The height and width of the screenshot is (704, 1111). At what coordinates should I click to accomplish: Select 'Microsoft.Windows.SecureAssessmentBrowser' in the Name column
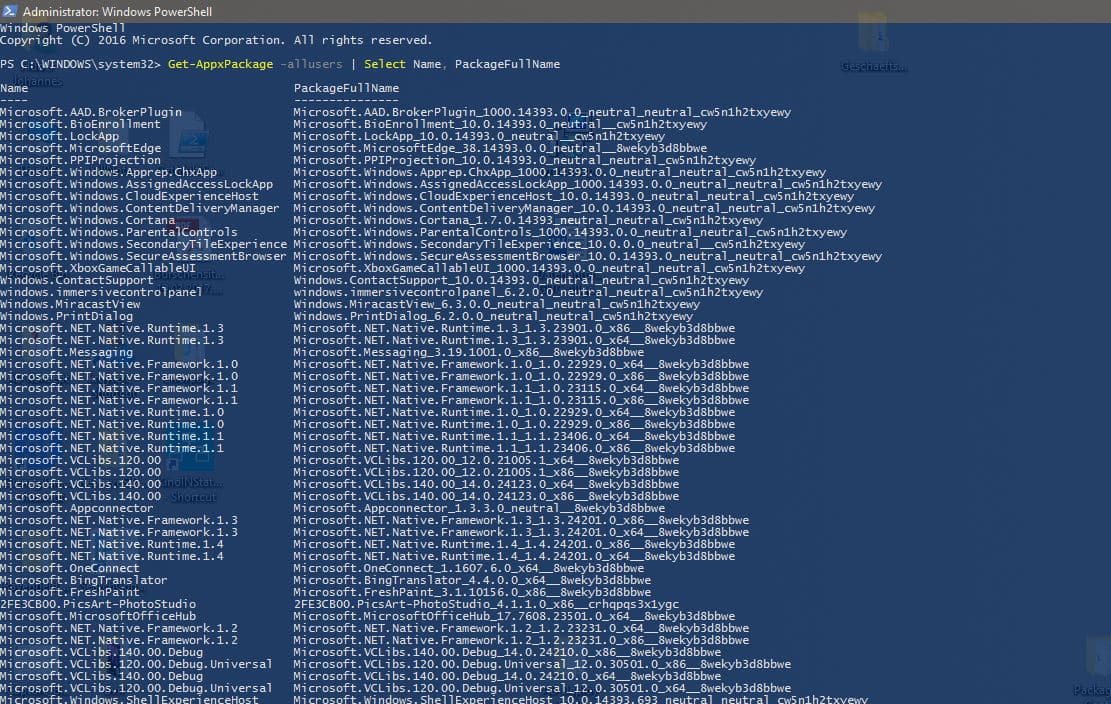143,256
